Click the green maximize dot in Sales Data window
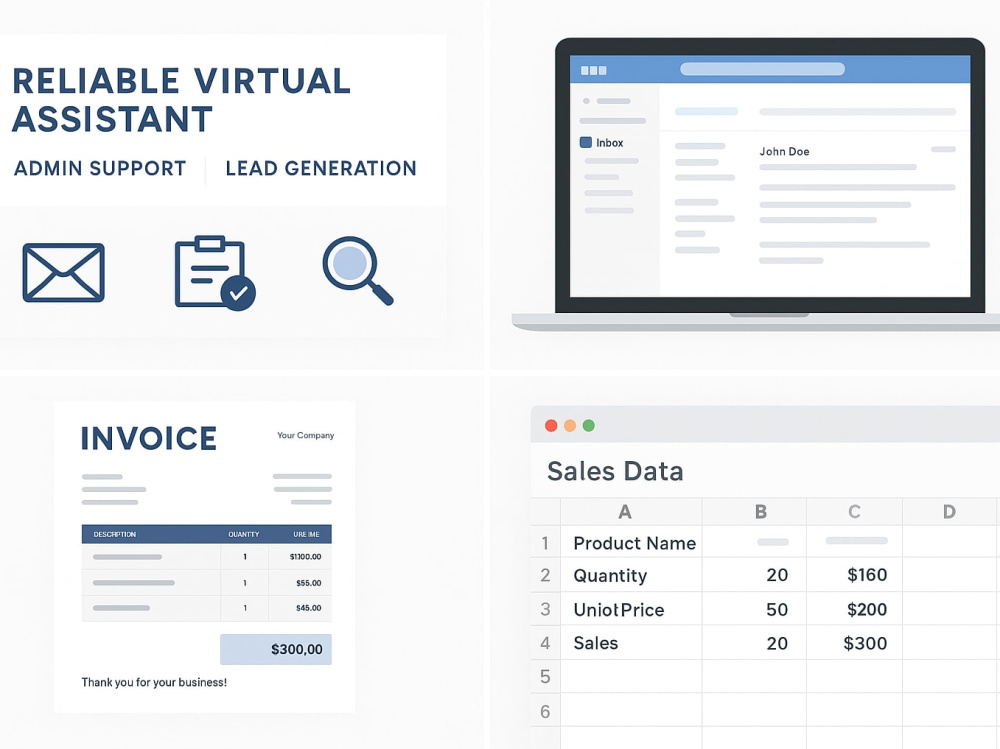This screenshot has height=749, width=1000. tap(589, 426)
